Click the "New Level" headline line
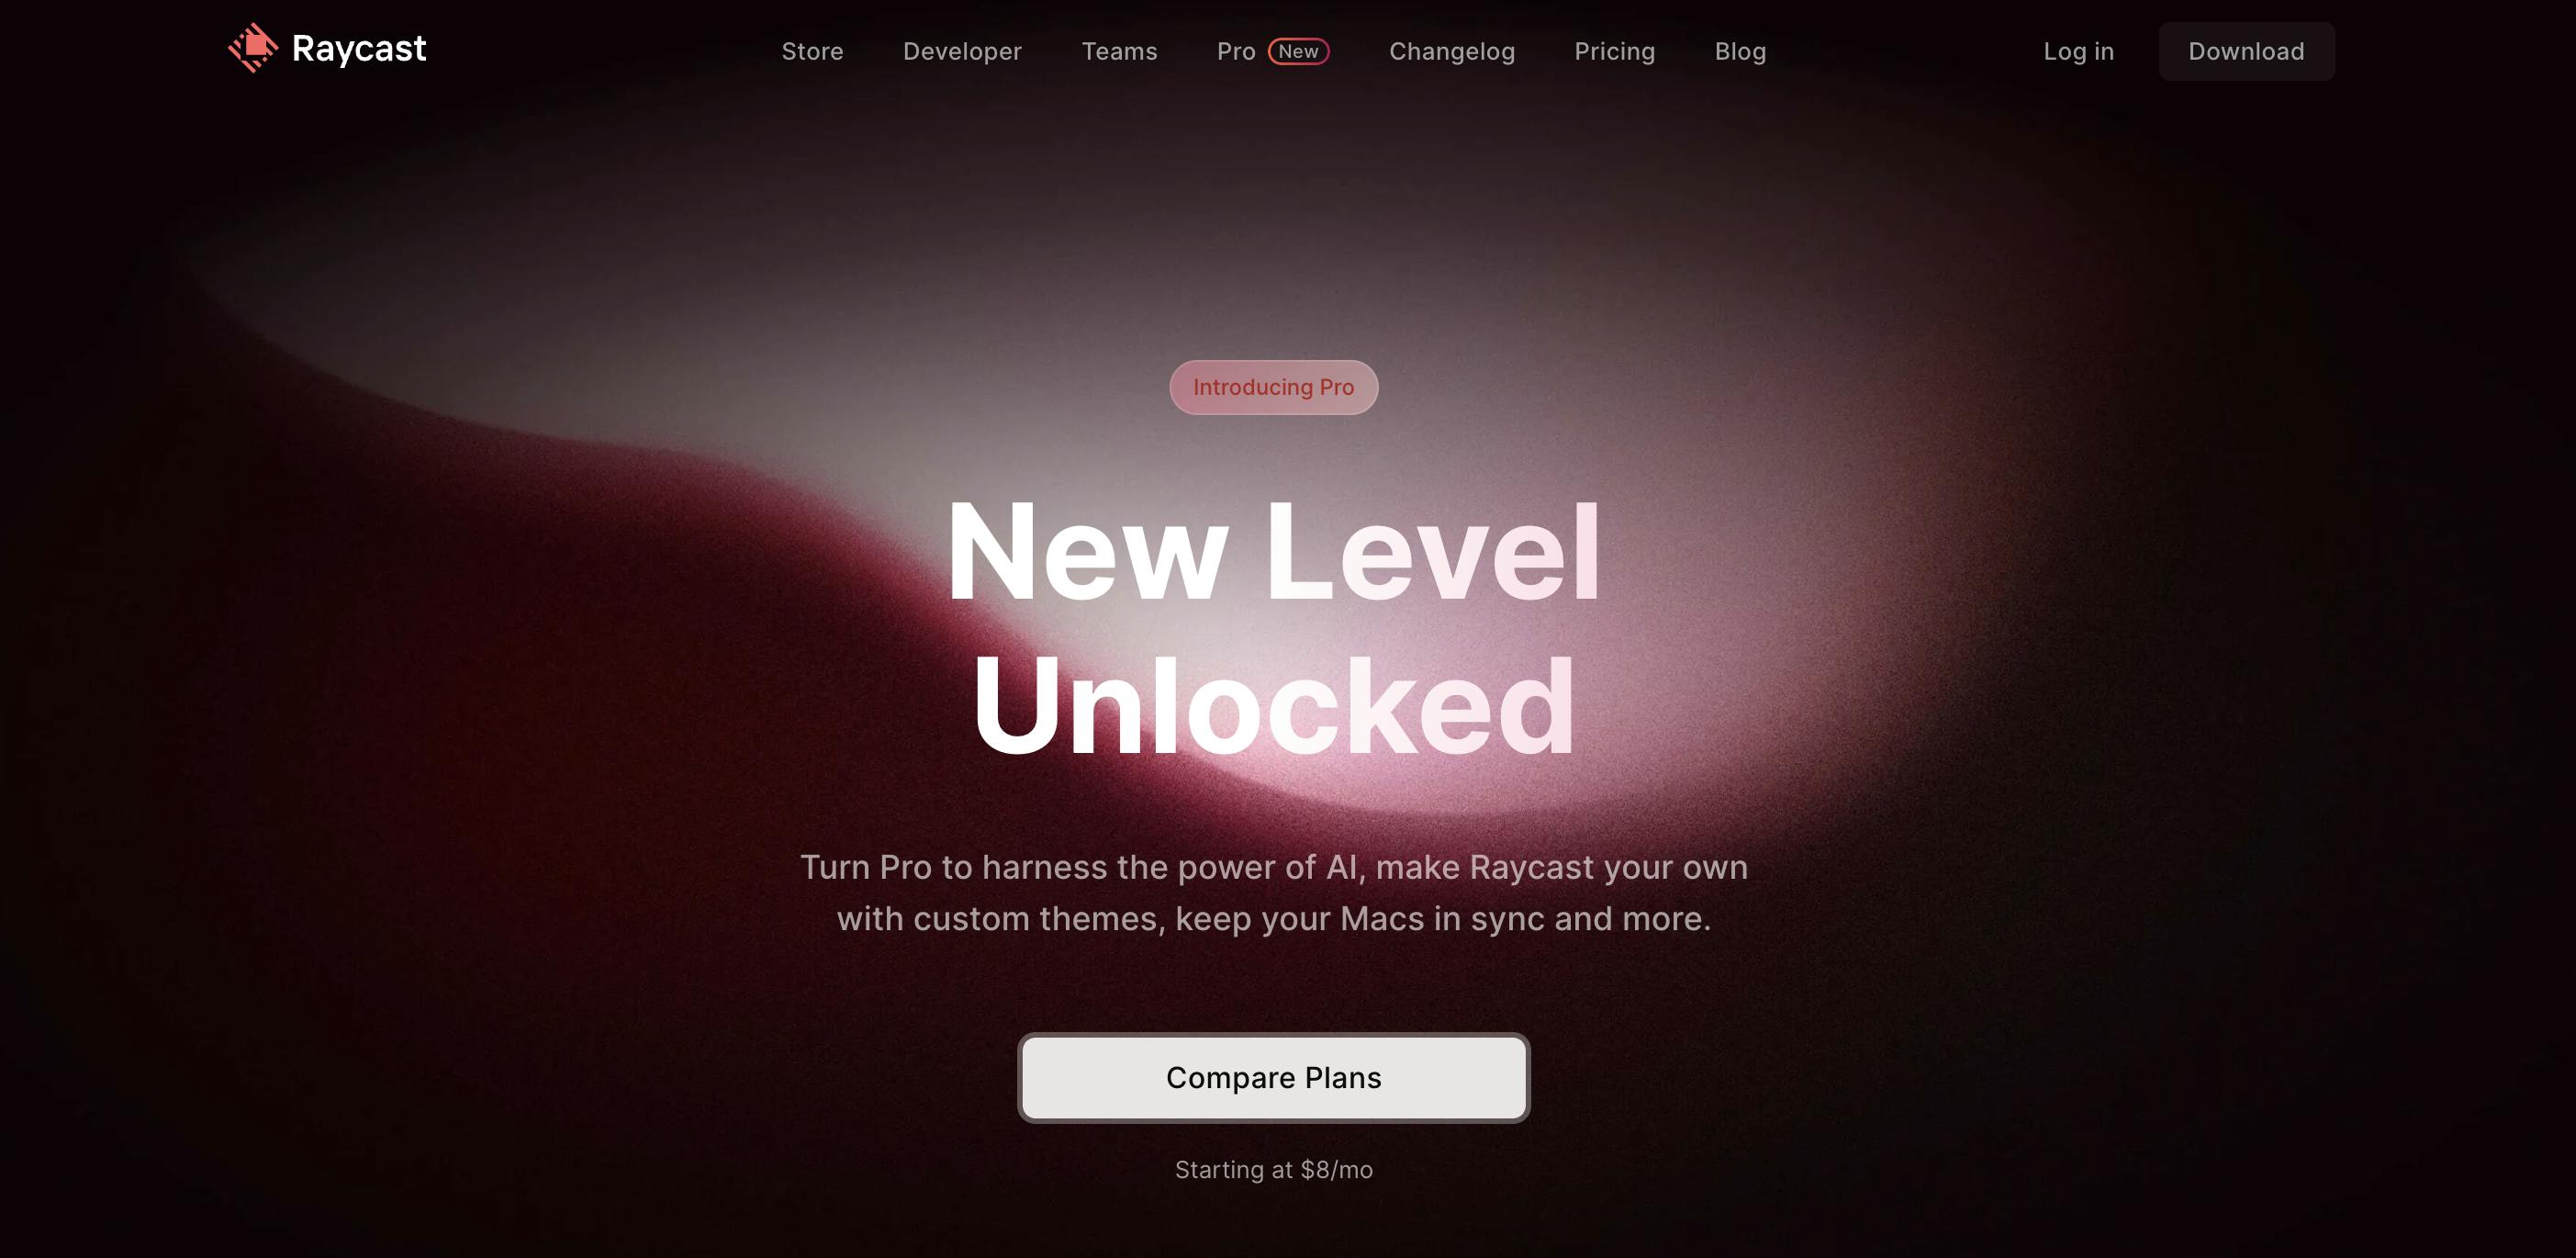 tap(1273, 553)
